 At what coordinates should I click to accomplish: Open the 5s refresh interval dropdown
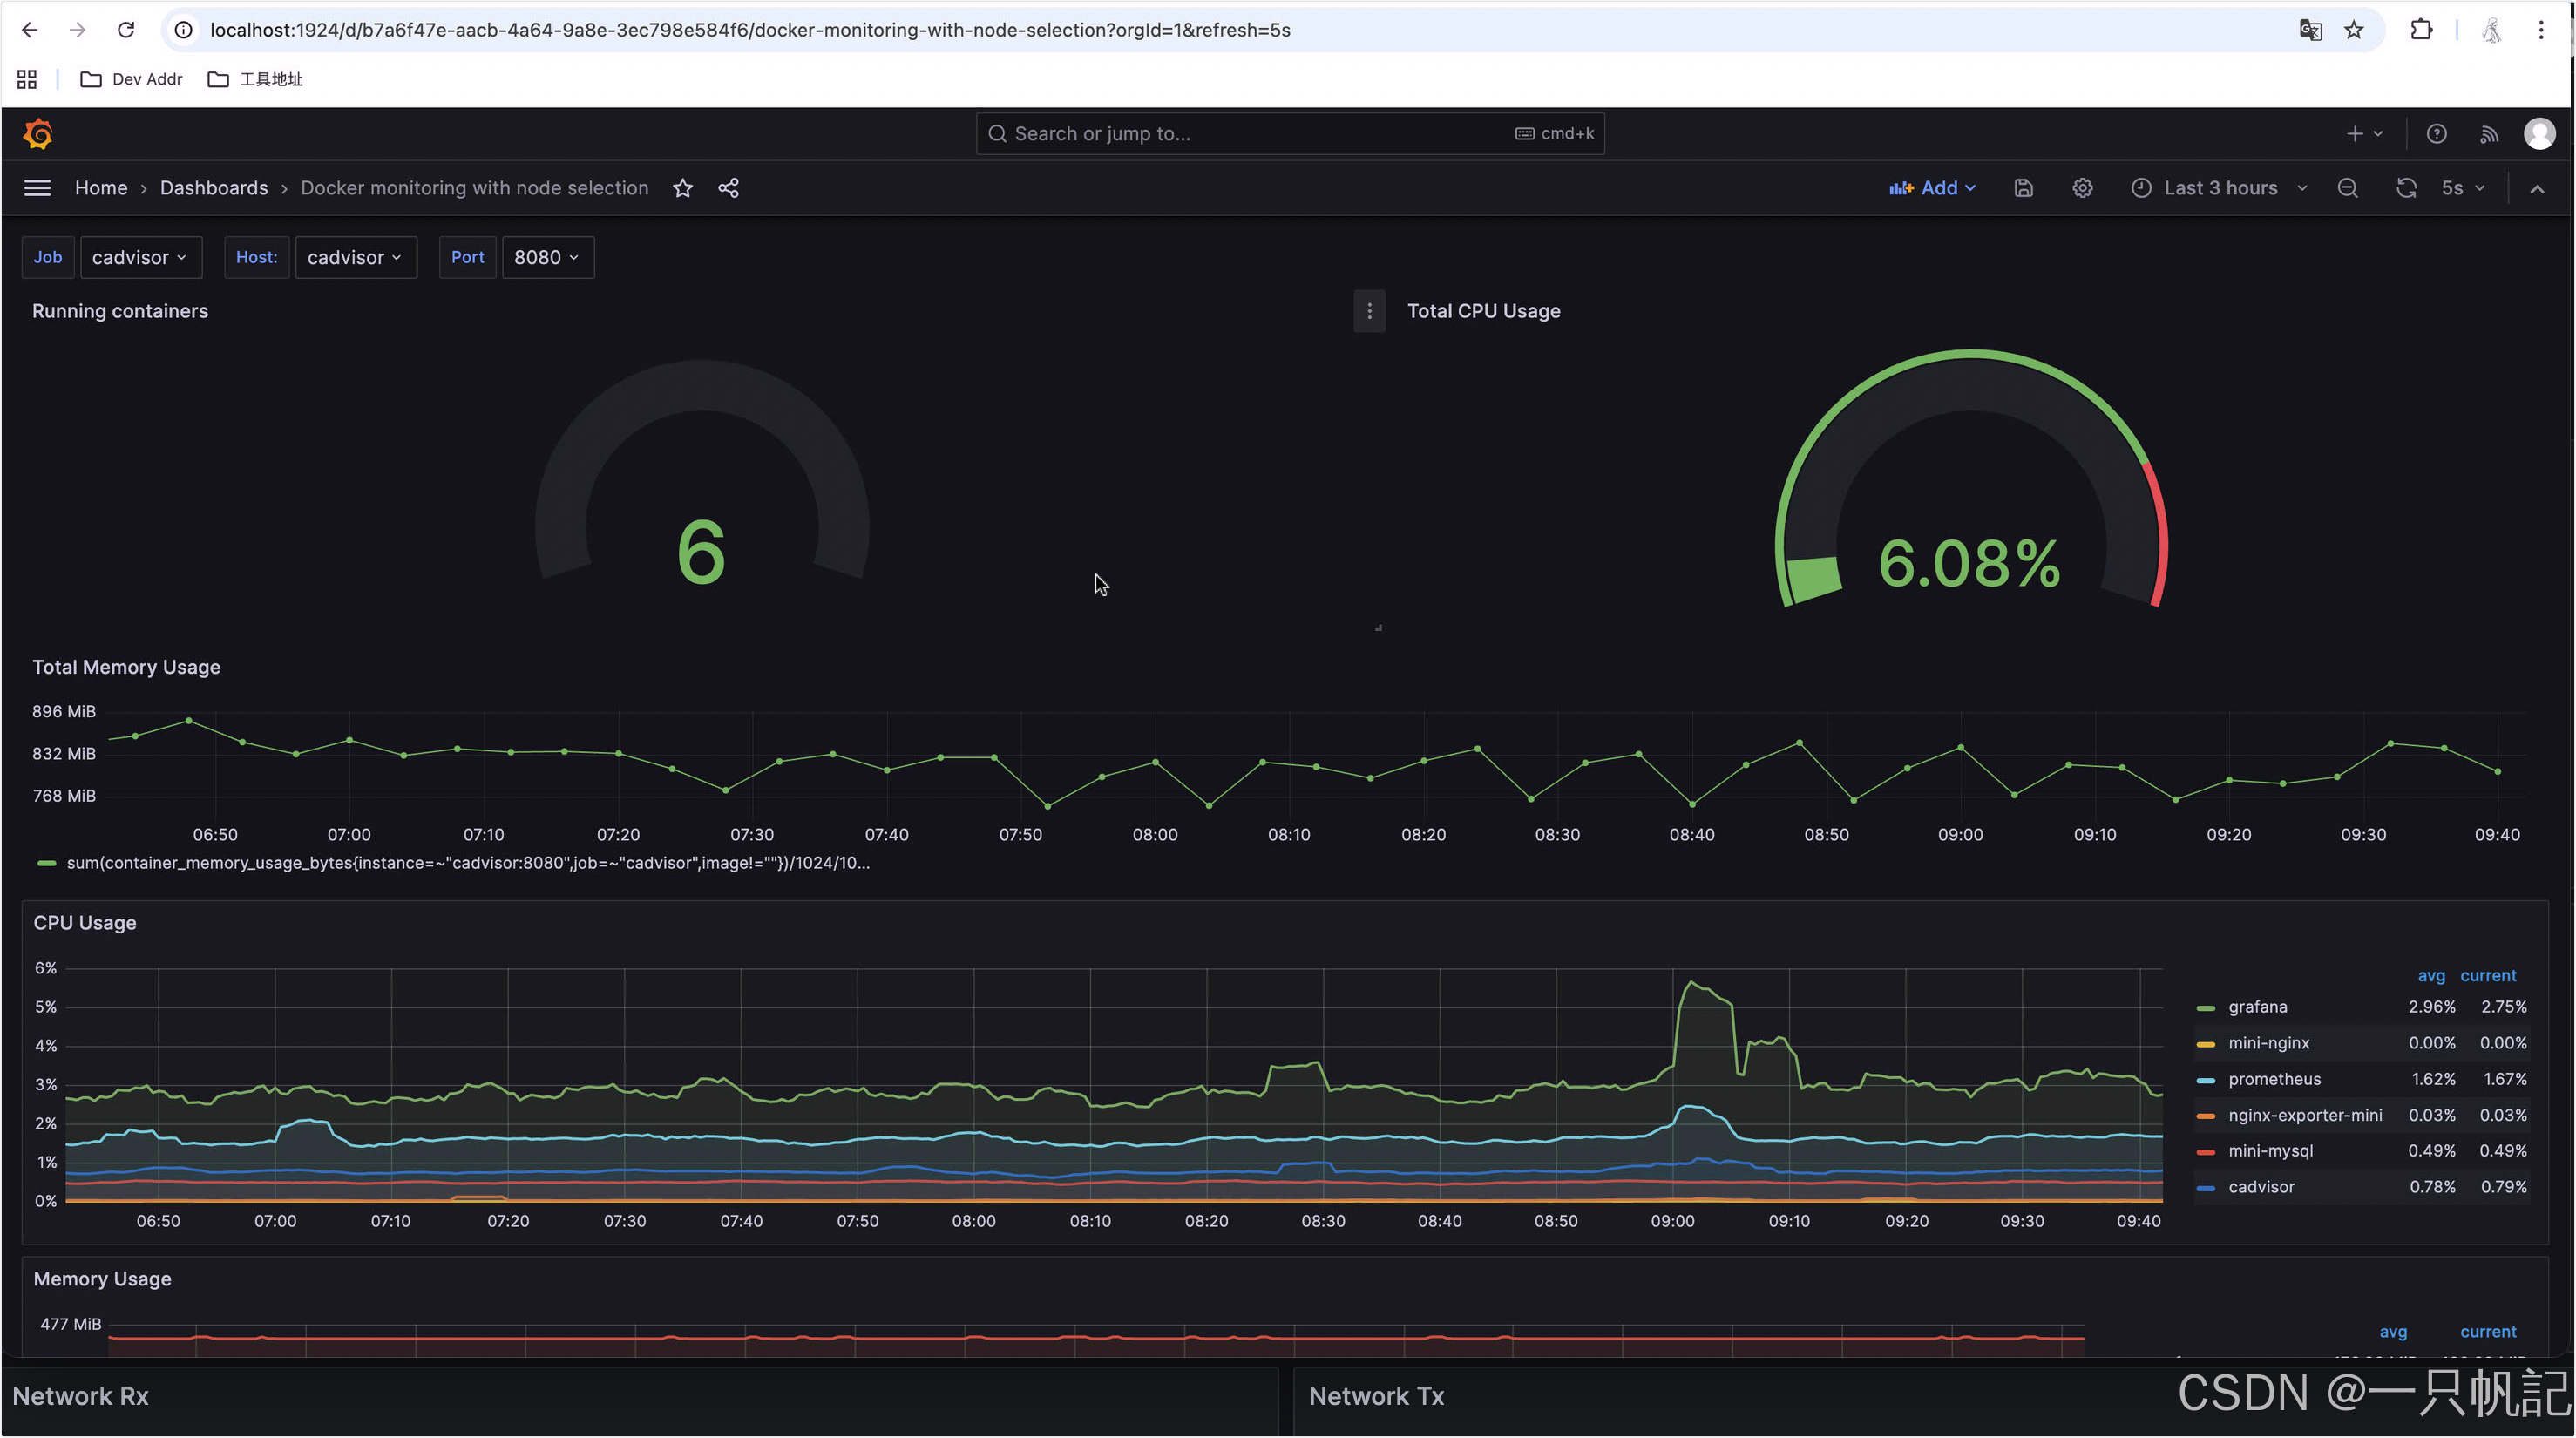click(x=2462, y=188)
